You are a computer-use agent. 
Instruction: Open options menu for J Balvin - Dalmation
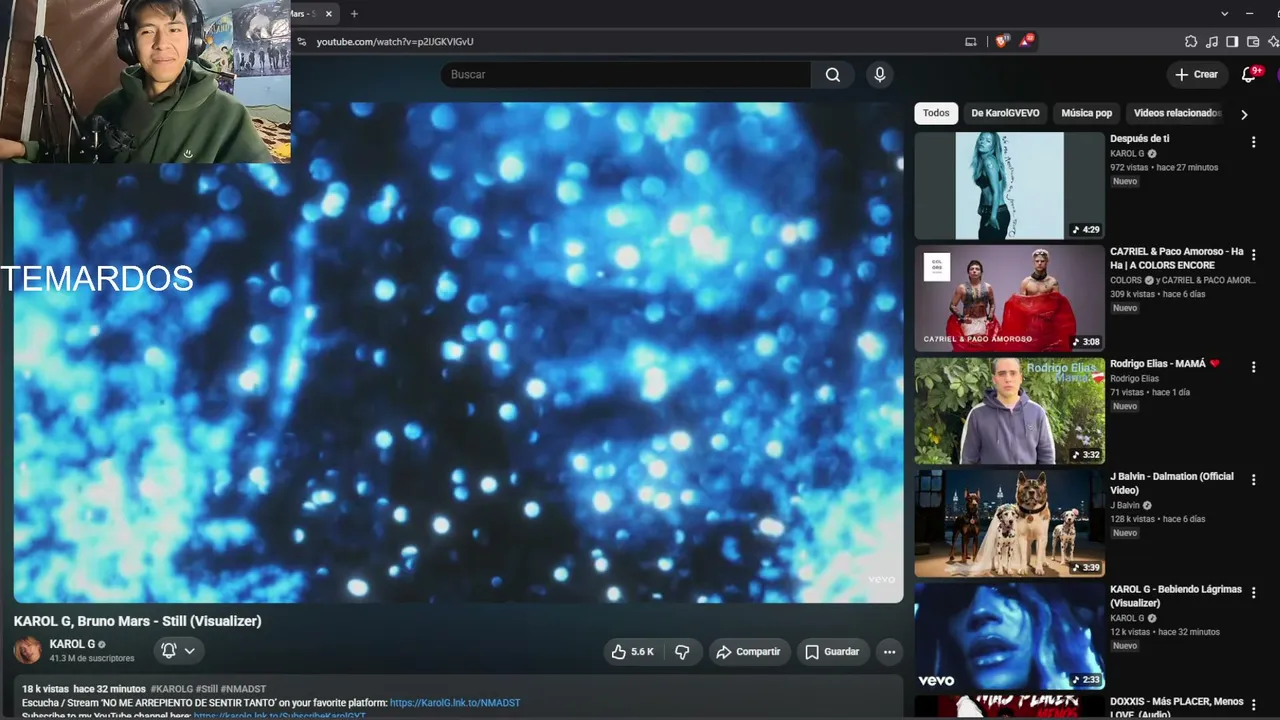(1253, 480)
